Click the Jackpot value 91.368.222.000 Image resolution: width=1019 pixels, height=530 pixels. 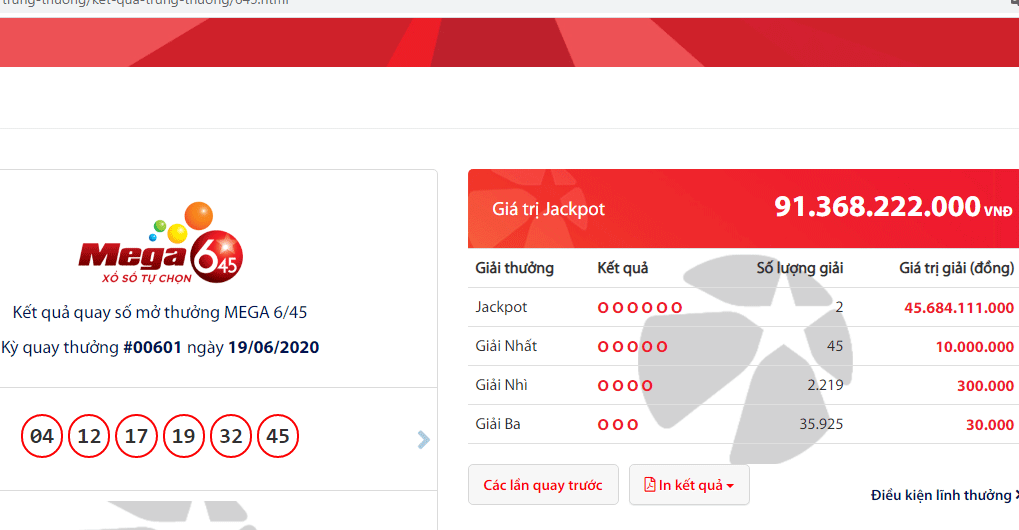pos(876,207)
